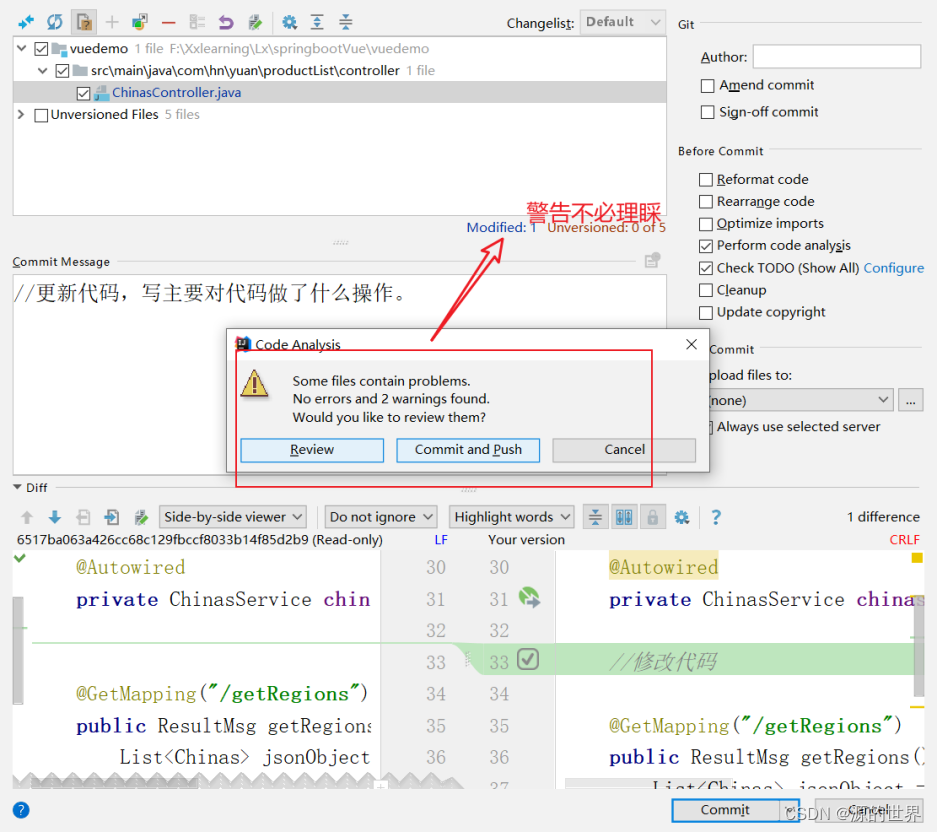Uncheck the vuedemo checkbox

41,49
